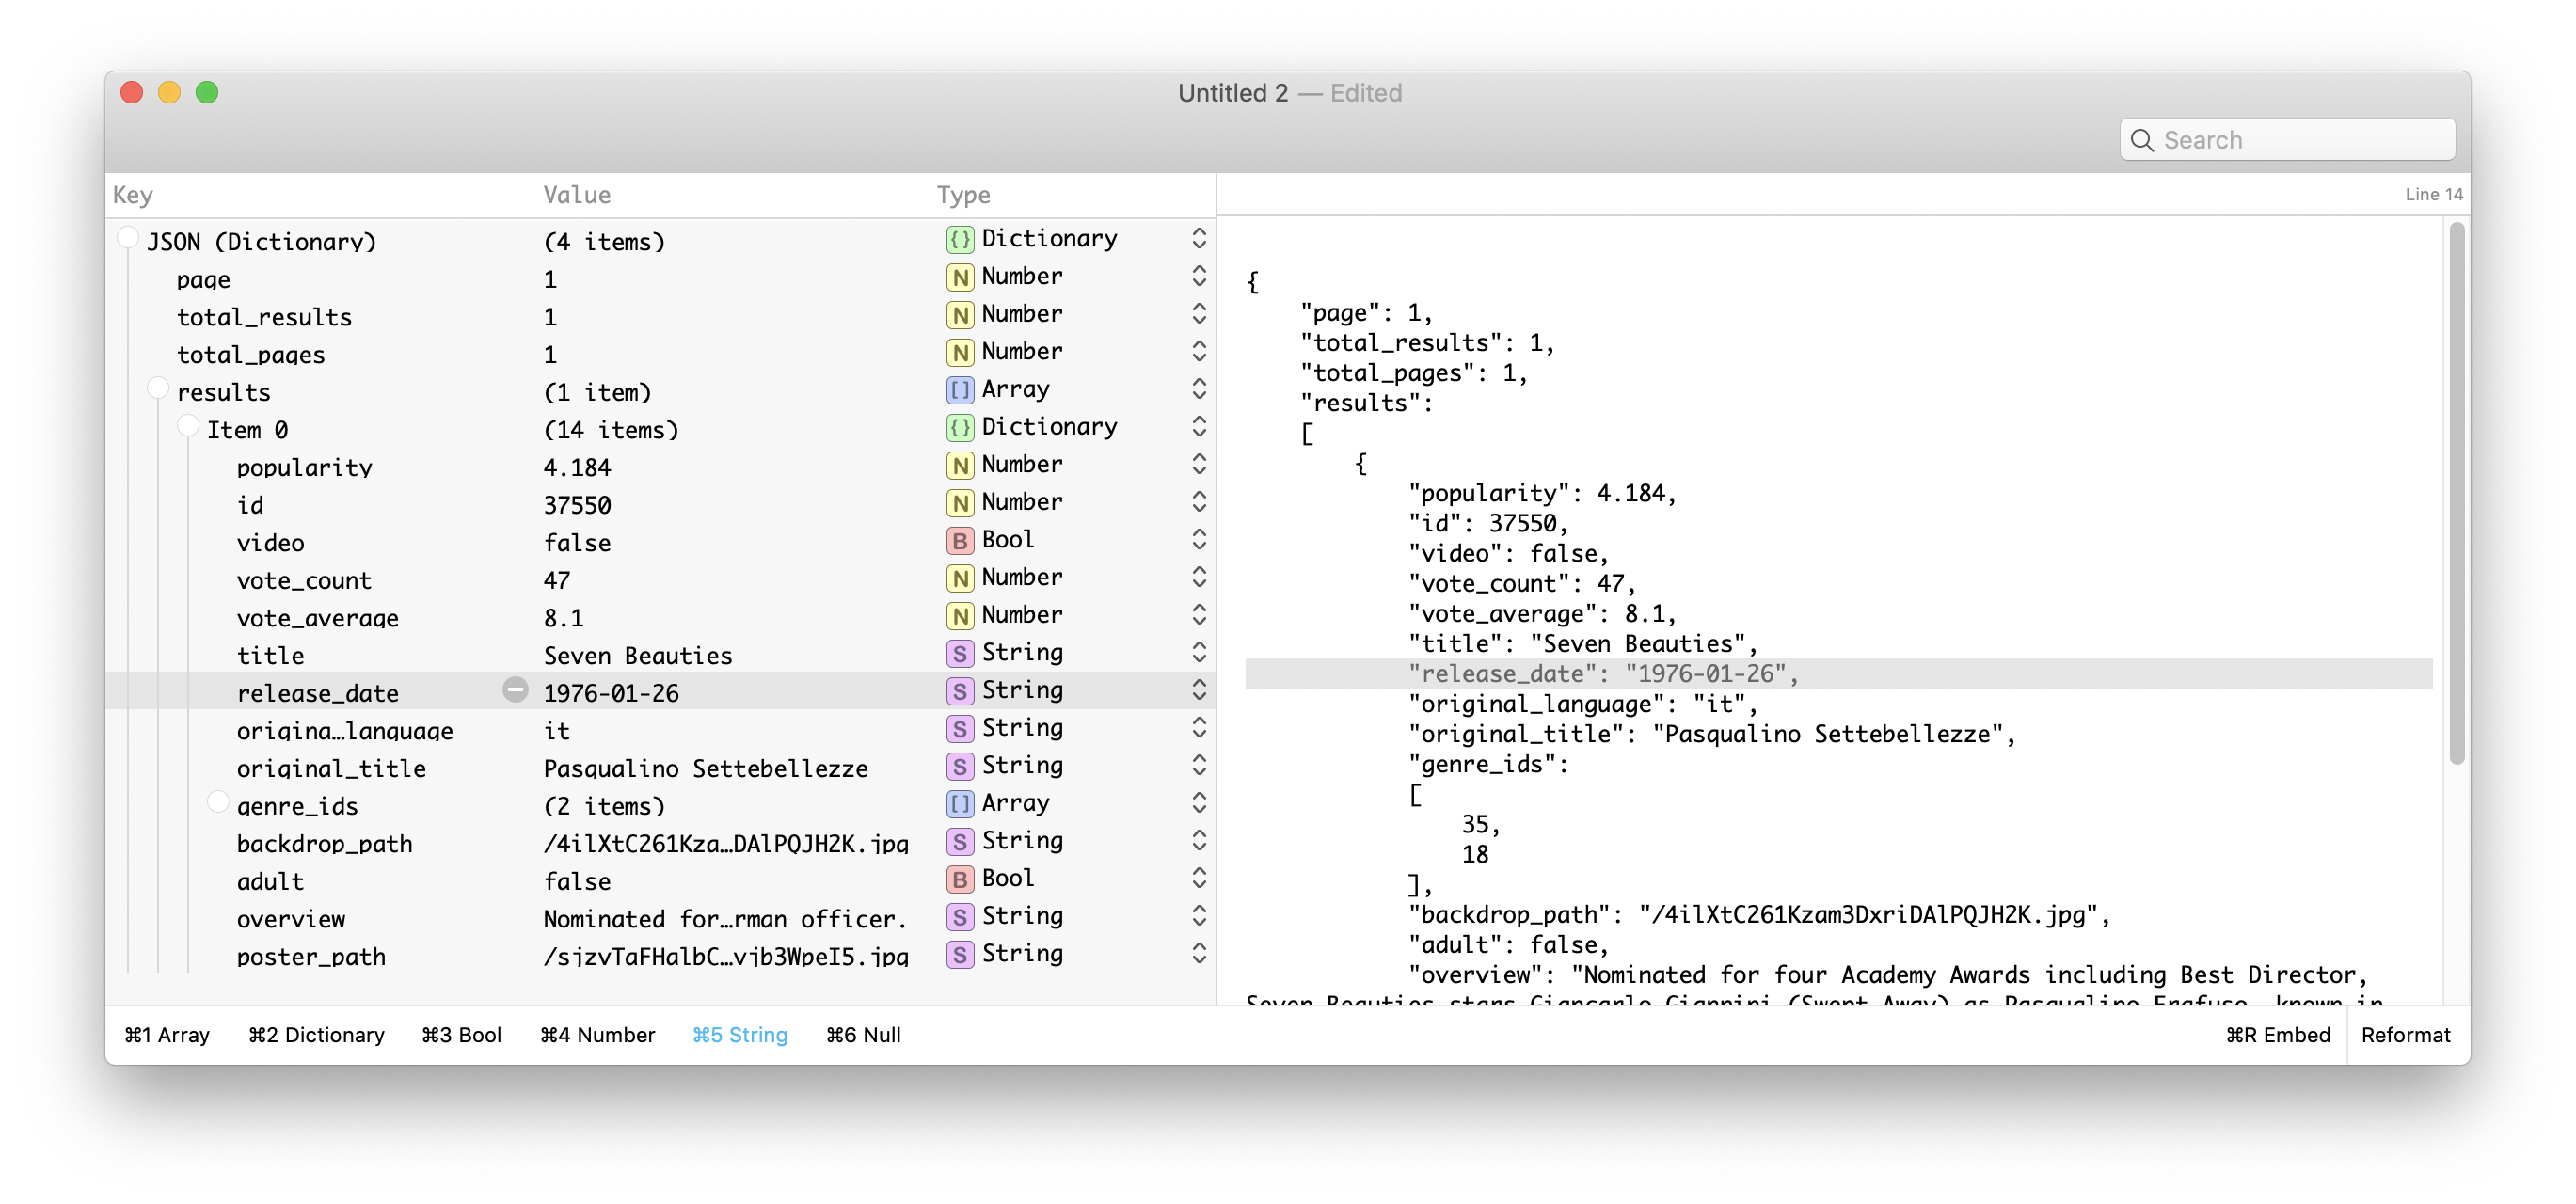Click the Array icon on genre_ids row
This screenshot has width=2576, height=1204.
959,803
